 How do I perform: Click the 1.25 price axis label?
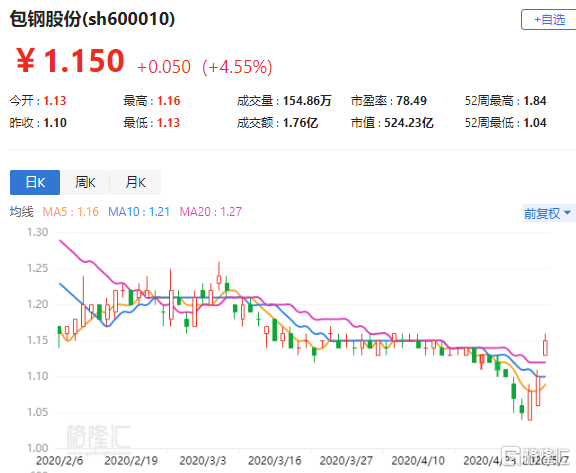(37, 268)
